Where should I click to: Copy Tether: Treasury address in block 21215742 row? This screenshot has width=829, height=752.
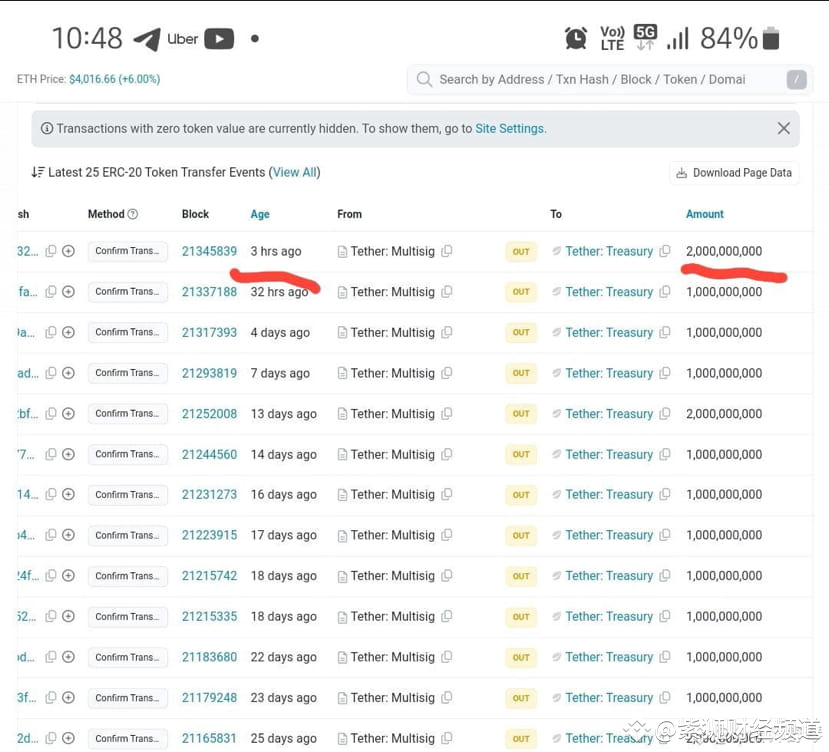(665, 575)
